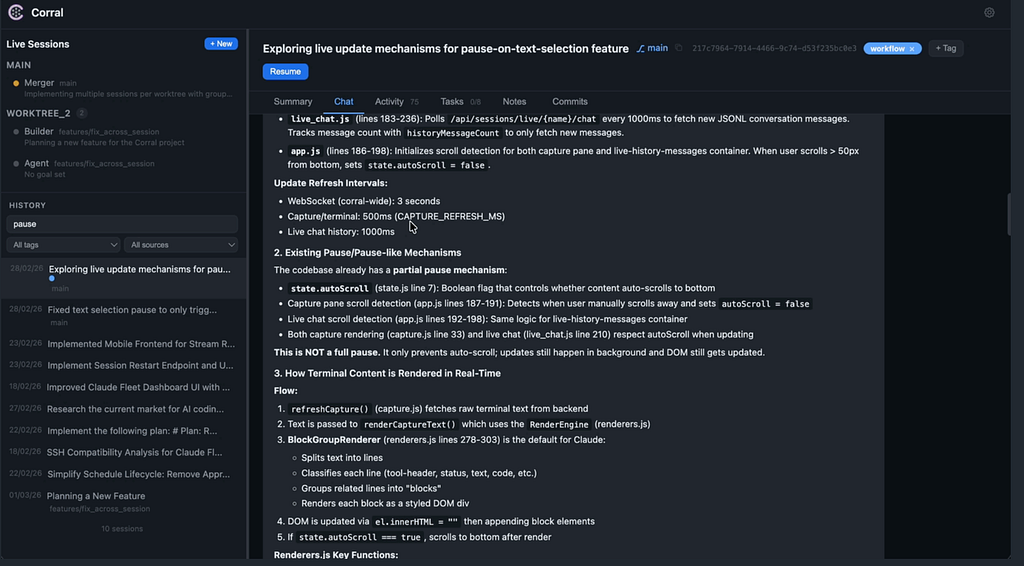Viewport: 1024px width, 566px height.
Task: Create a session with + New button
Action: click(221, 44)
